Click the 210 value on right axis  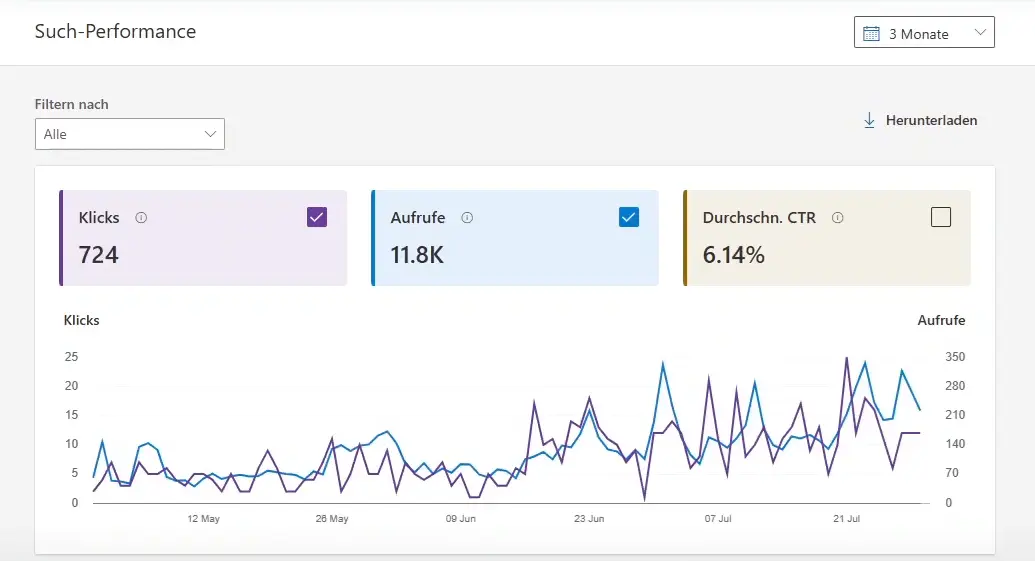[955, 414]
